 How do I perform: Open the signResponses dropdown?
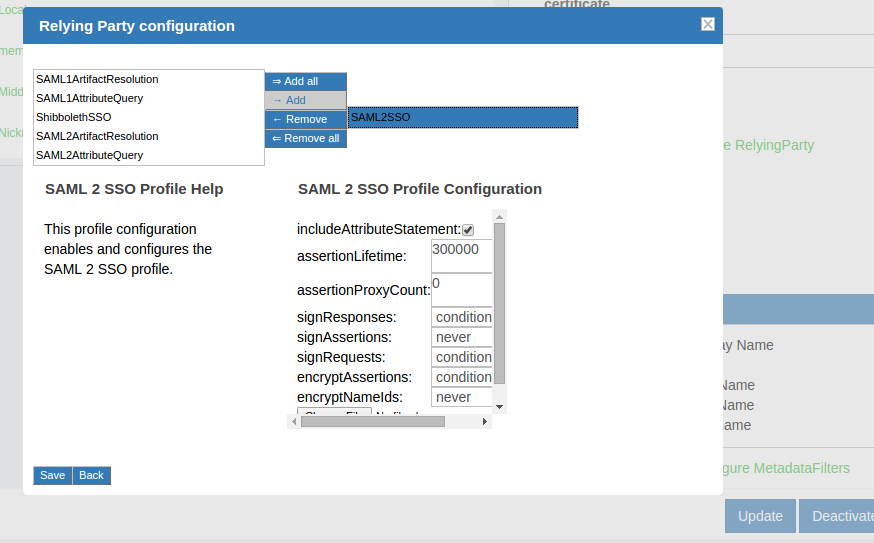pos(462,317)
